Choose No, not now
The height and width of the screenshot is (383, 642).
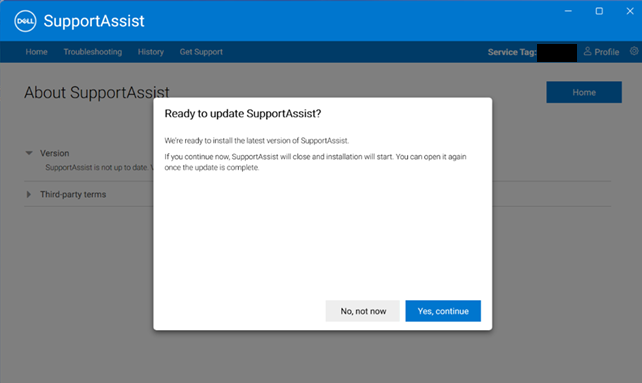(363, 311)
